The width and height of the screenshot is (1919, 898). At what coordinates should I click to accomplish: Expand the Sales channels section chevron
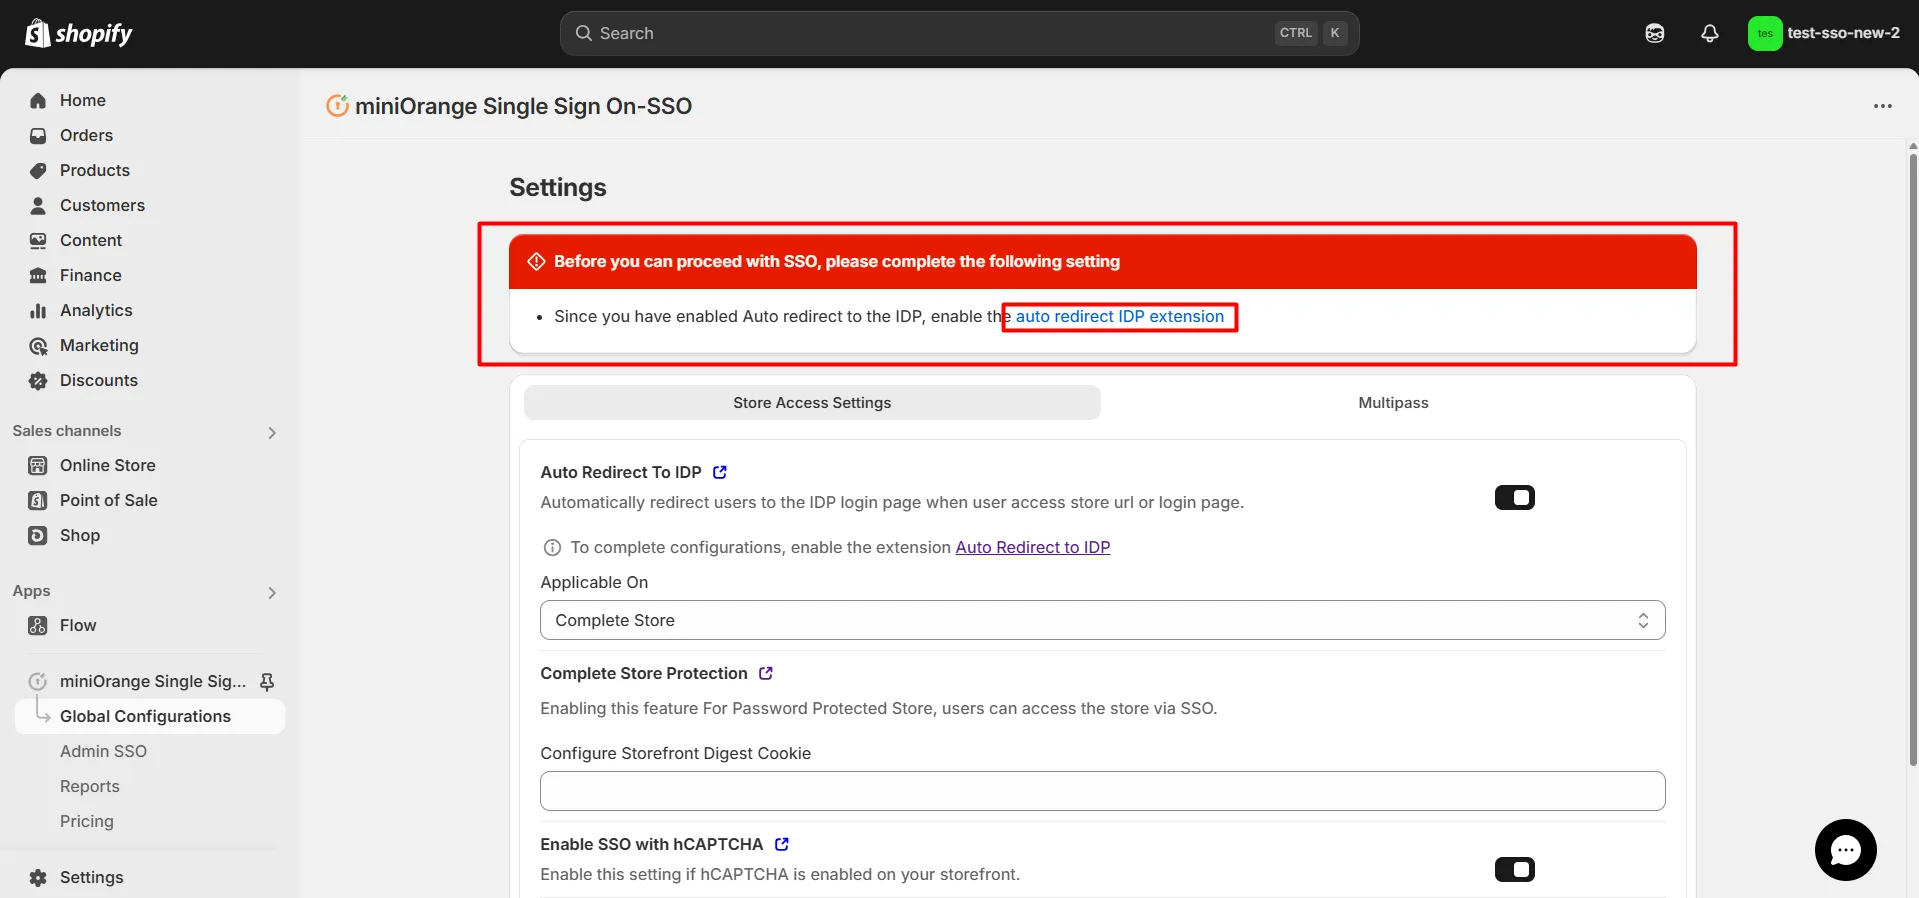click(272, 432)
